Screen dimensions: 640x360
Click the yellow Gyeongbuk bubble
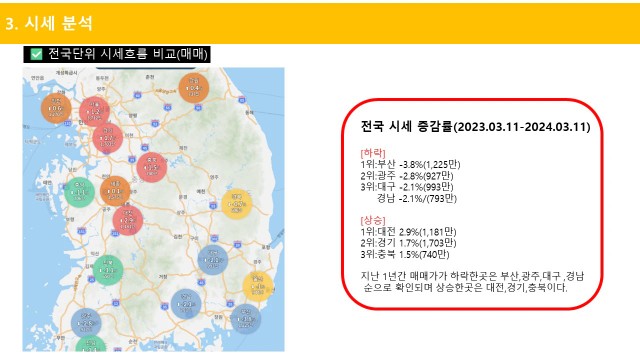coord(237,204)
